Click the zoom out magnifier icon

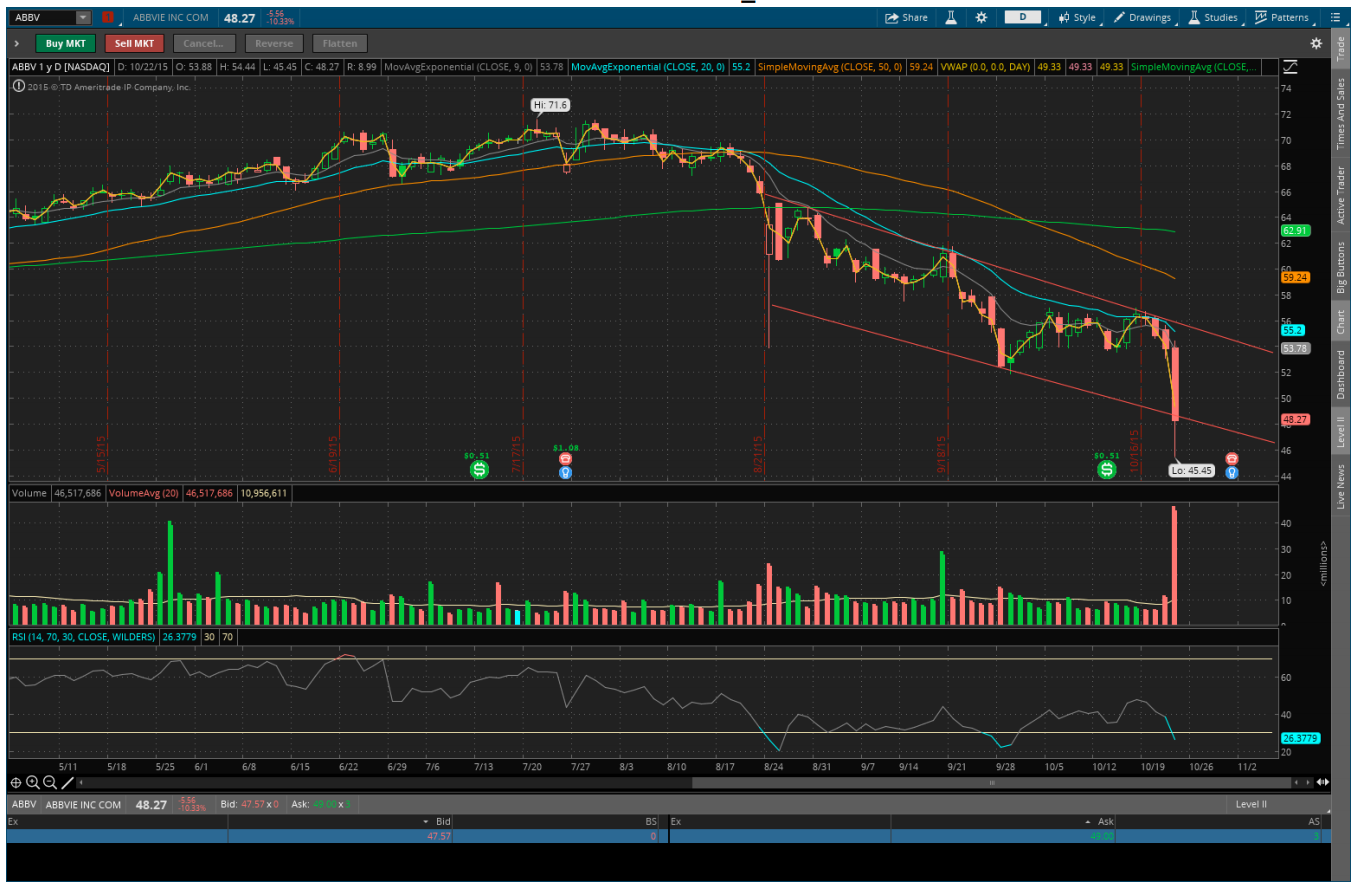pos(49,782)
